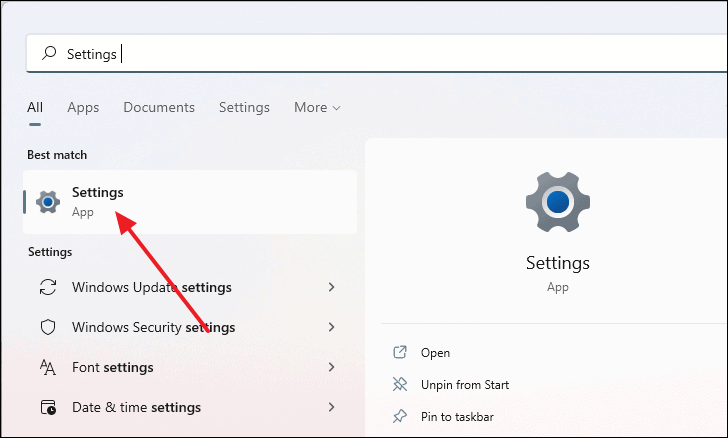Select Unpin from Start option

465,385
